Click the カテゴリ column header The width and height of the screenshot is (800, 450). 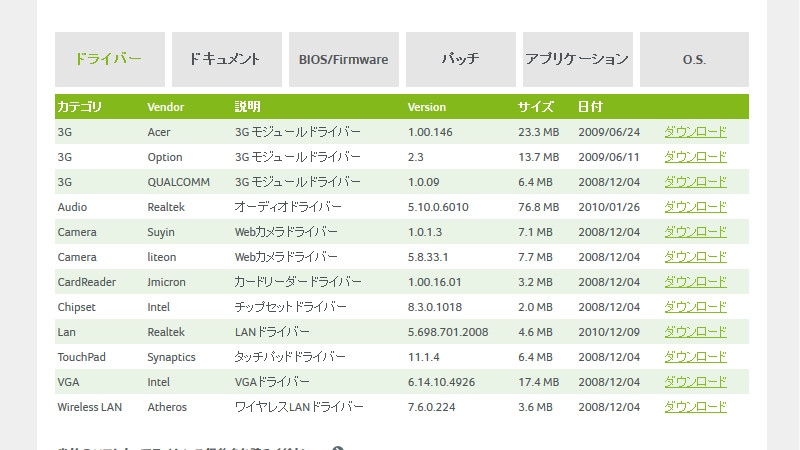80,107
